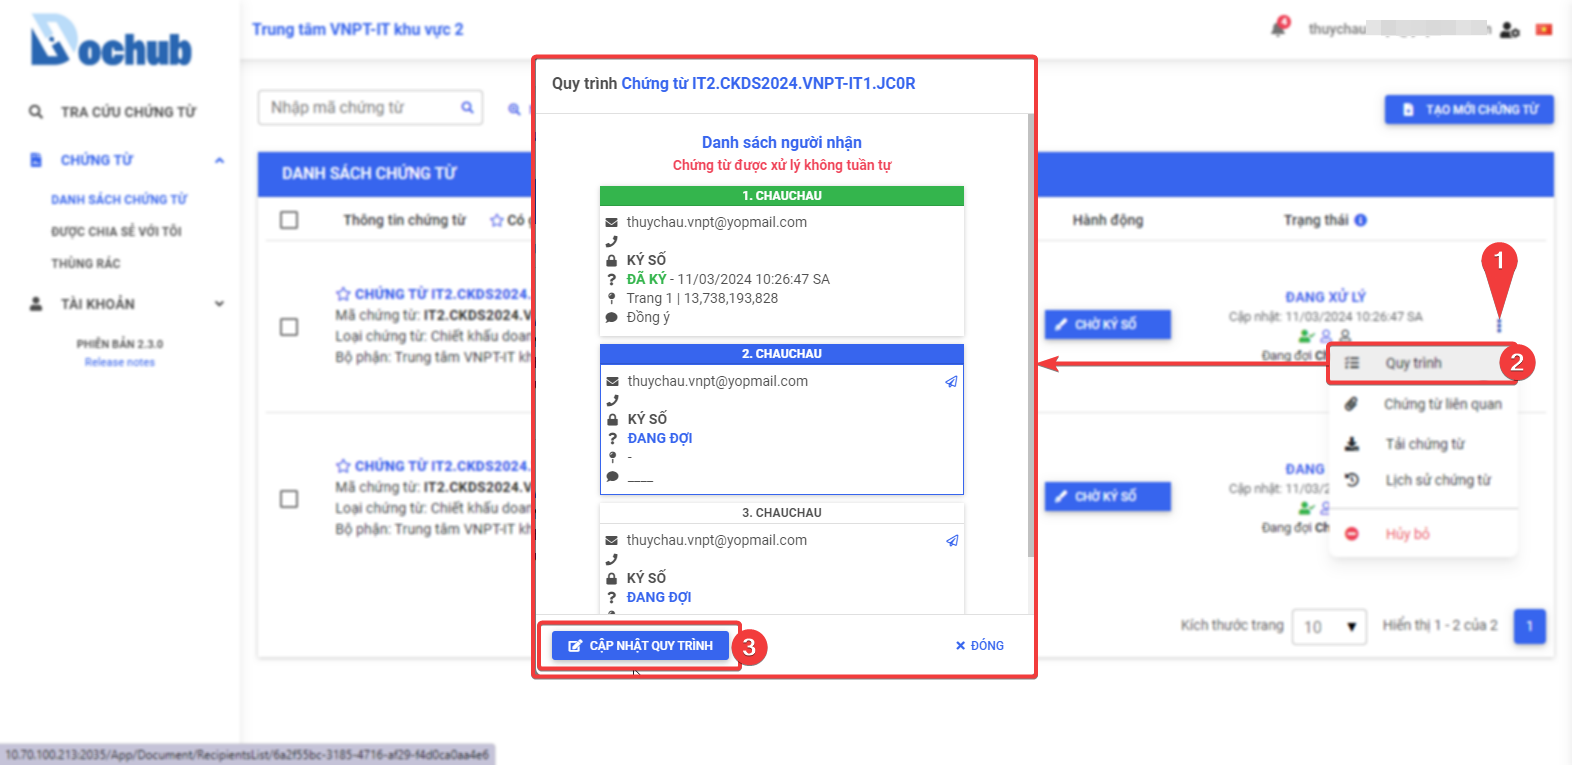This screenshot has height=765, width=1572.
Task: Toggle the select-all checkbox in table header
Action: 289,220
